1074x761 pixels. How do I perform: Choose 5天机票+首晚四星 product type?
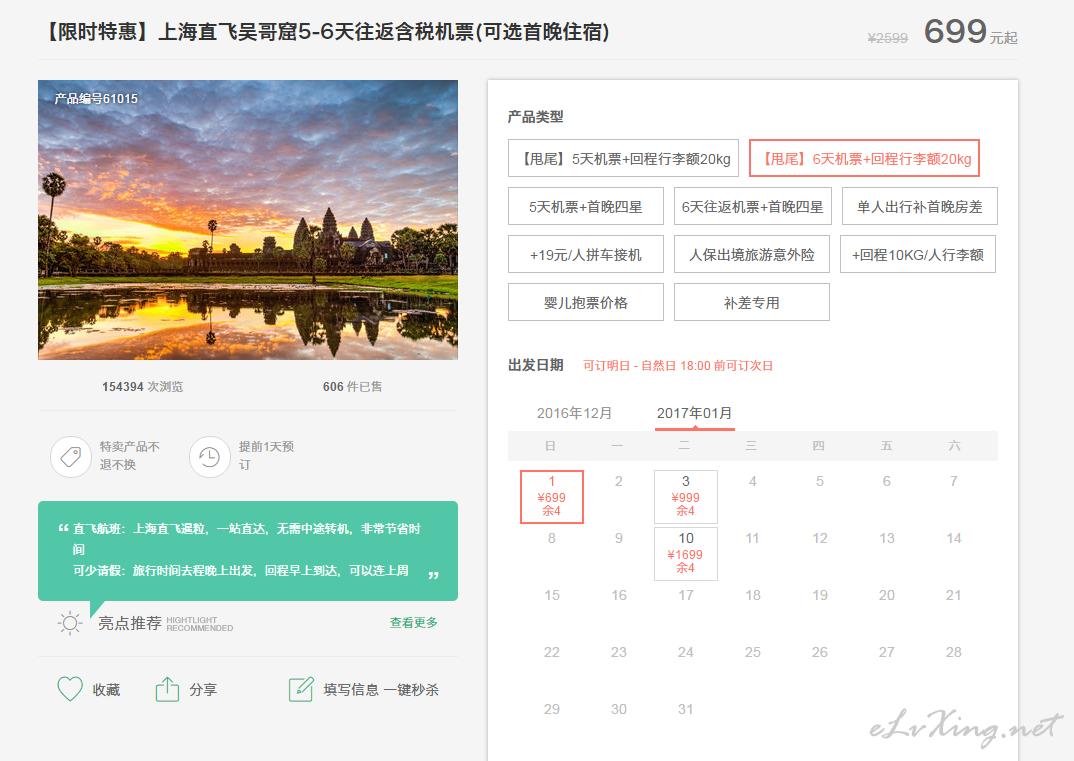(586, 206)
